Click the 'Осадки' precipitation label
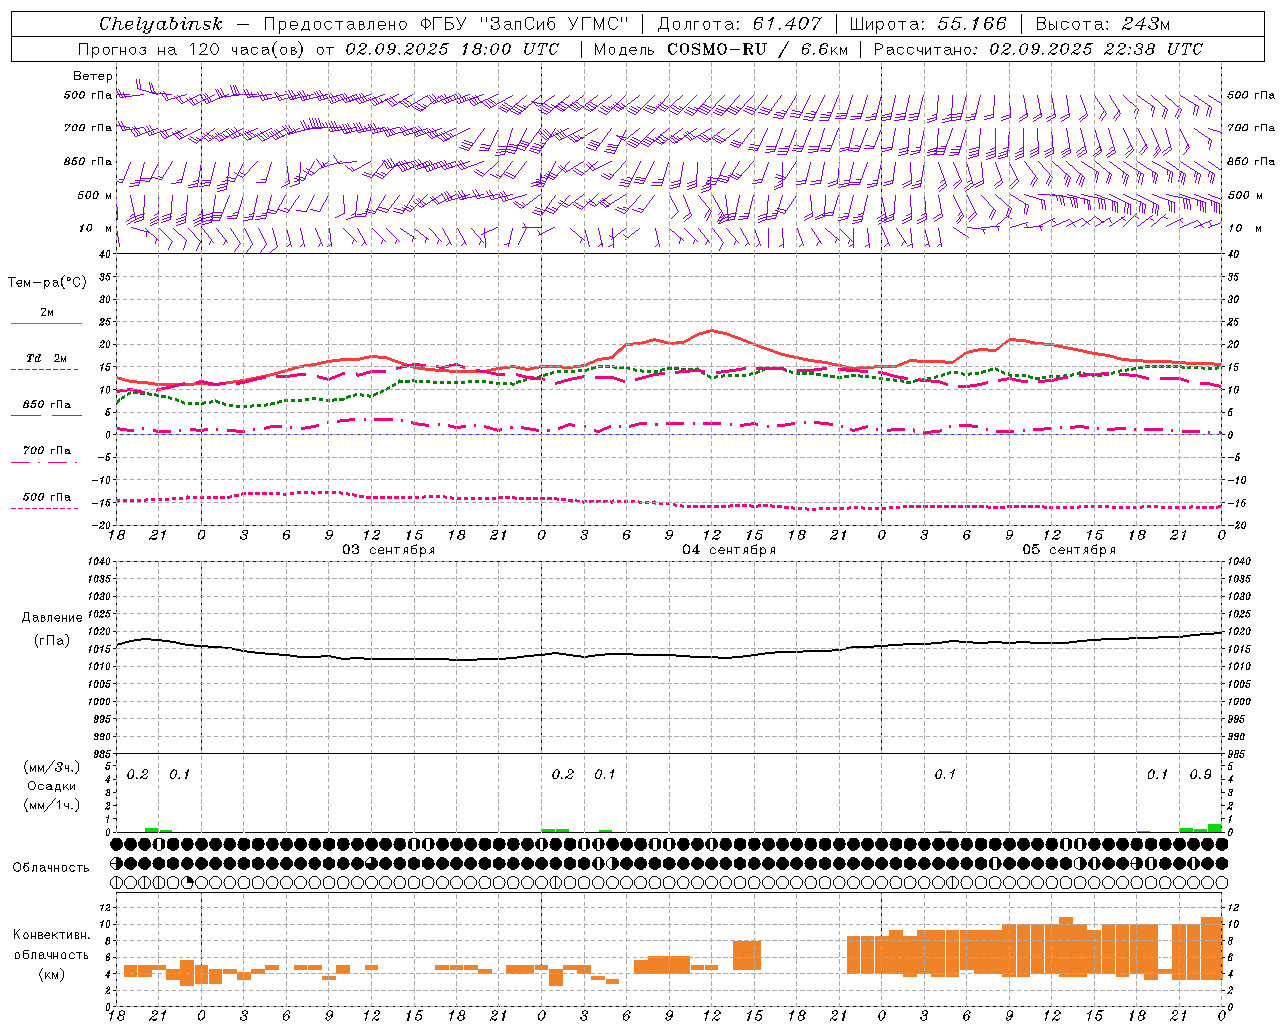The image size is (1280, 1024). 52,786
